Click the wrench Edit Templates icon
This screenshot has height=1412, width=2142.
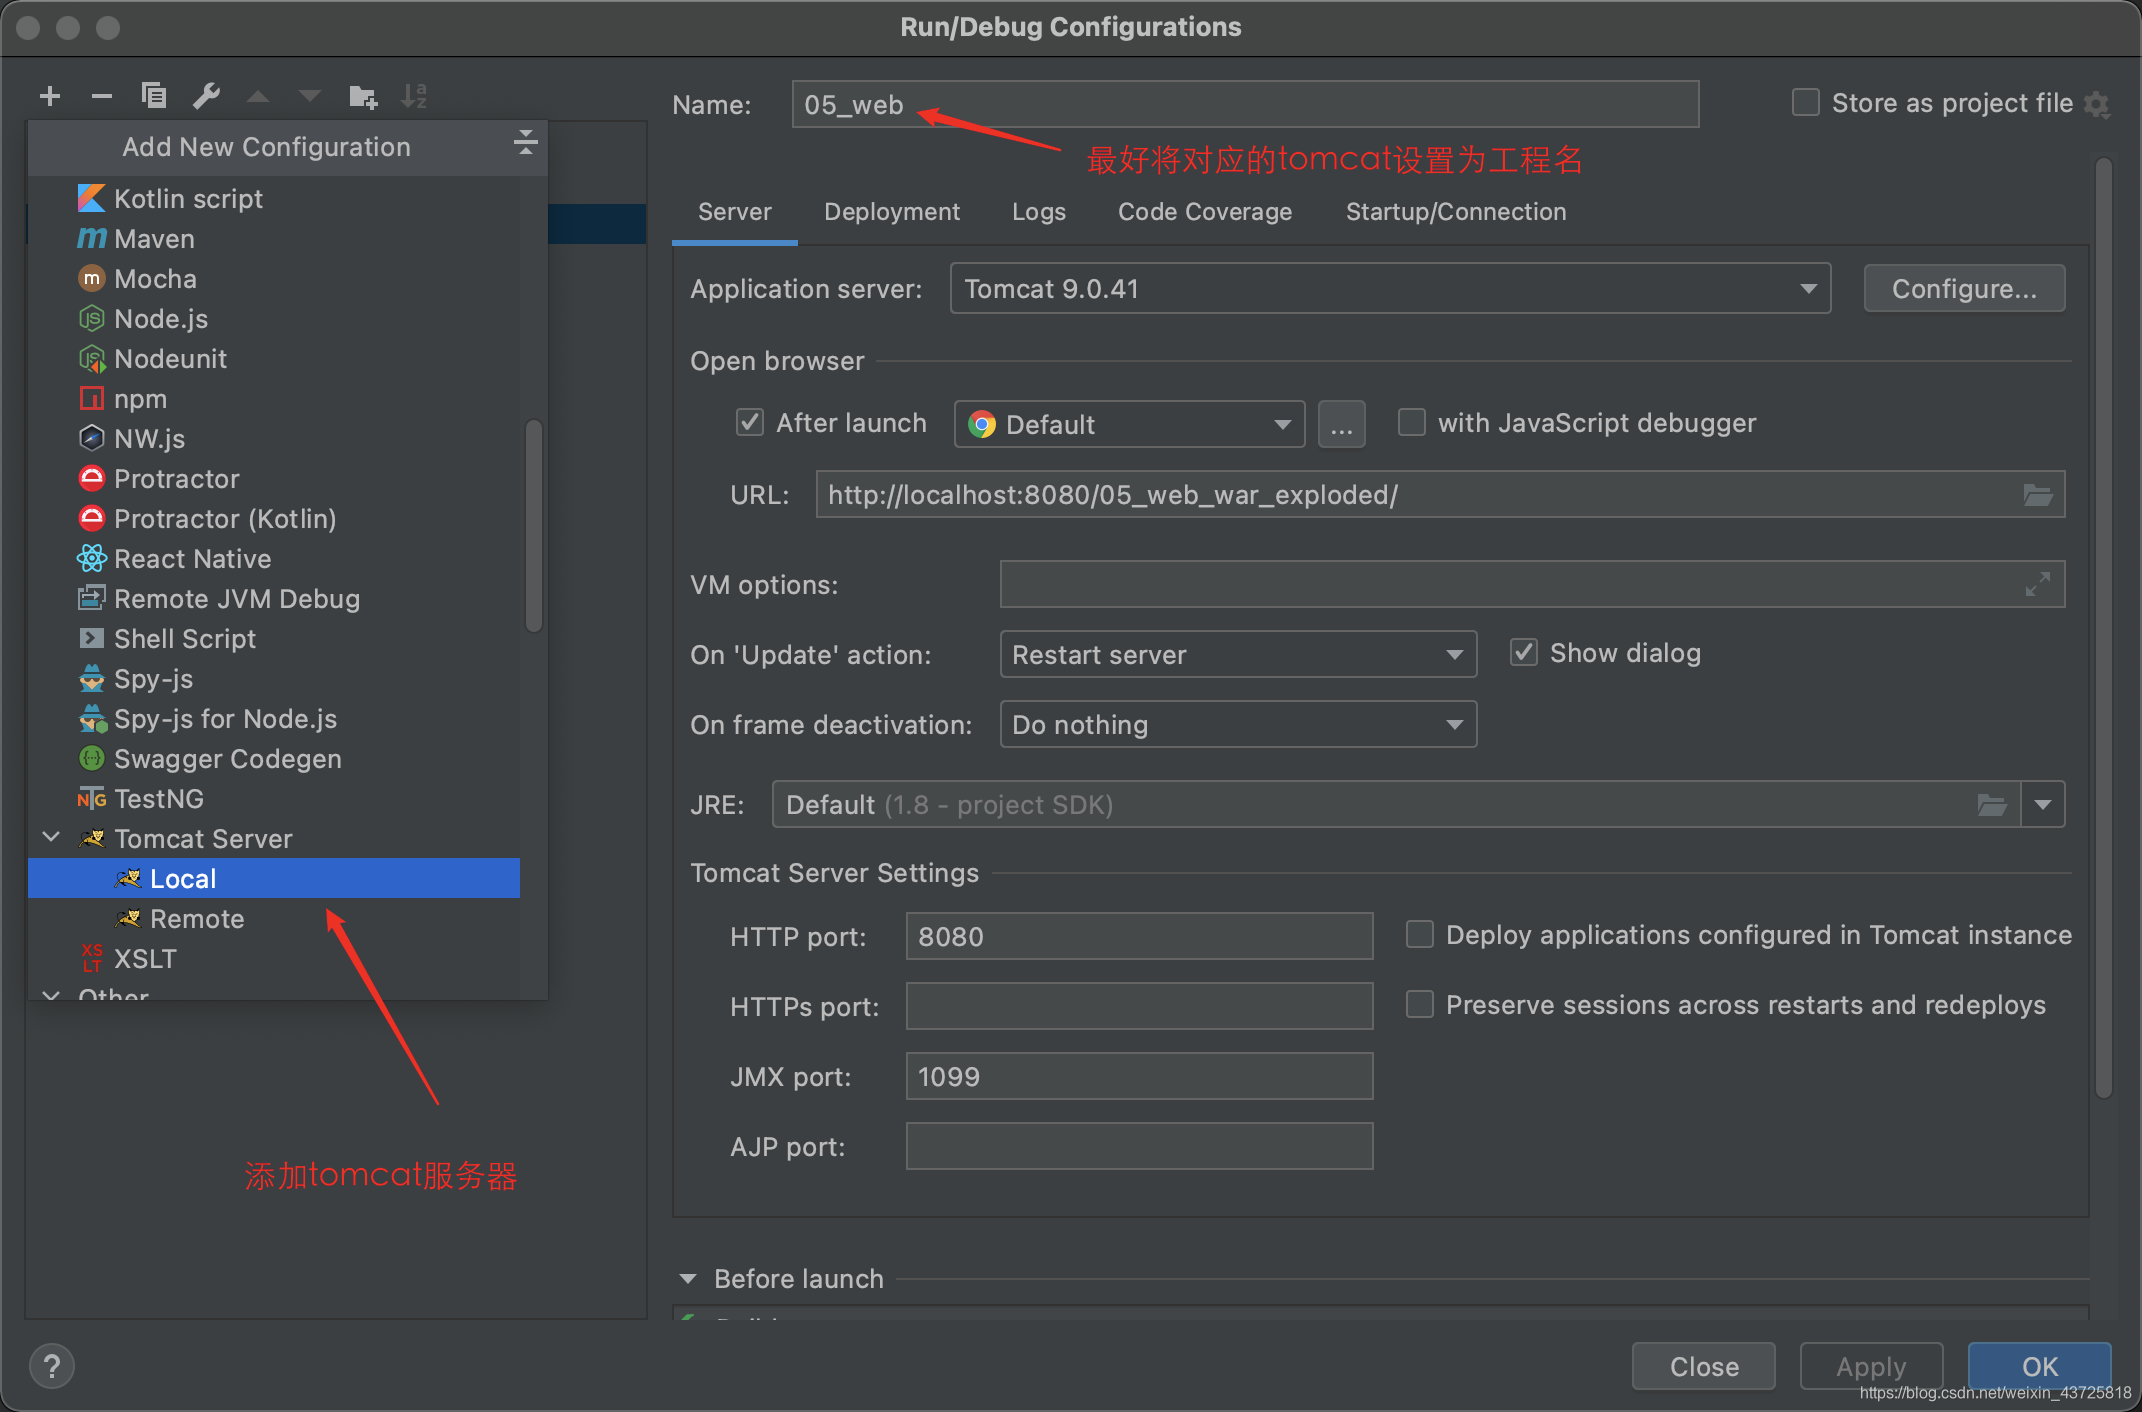pos(206,96)
